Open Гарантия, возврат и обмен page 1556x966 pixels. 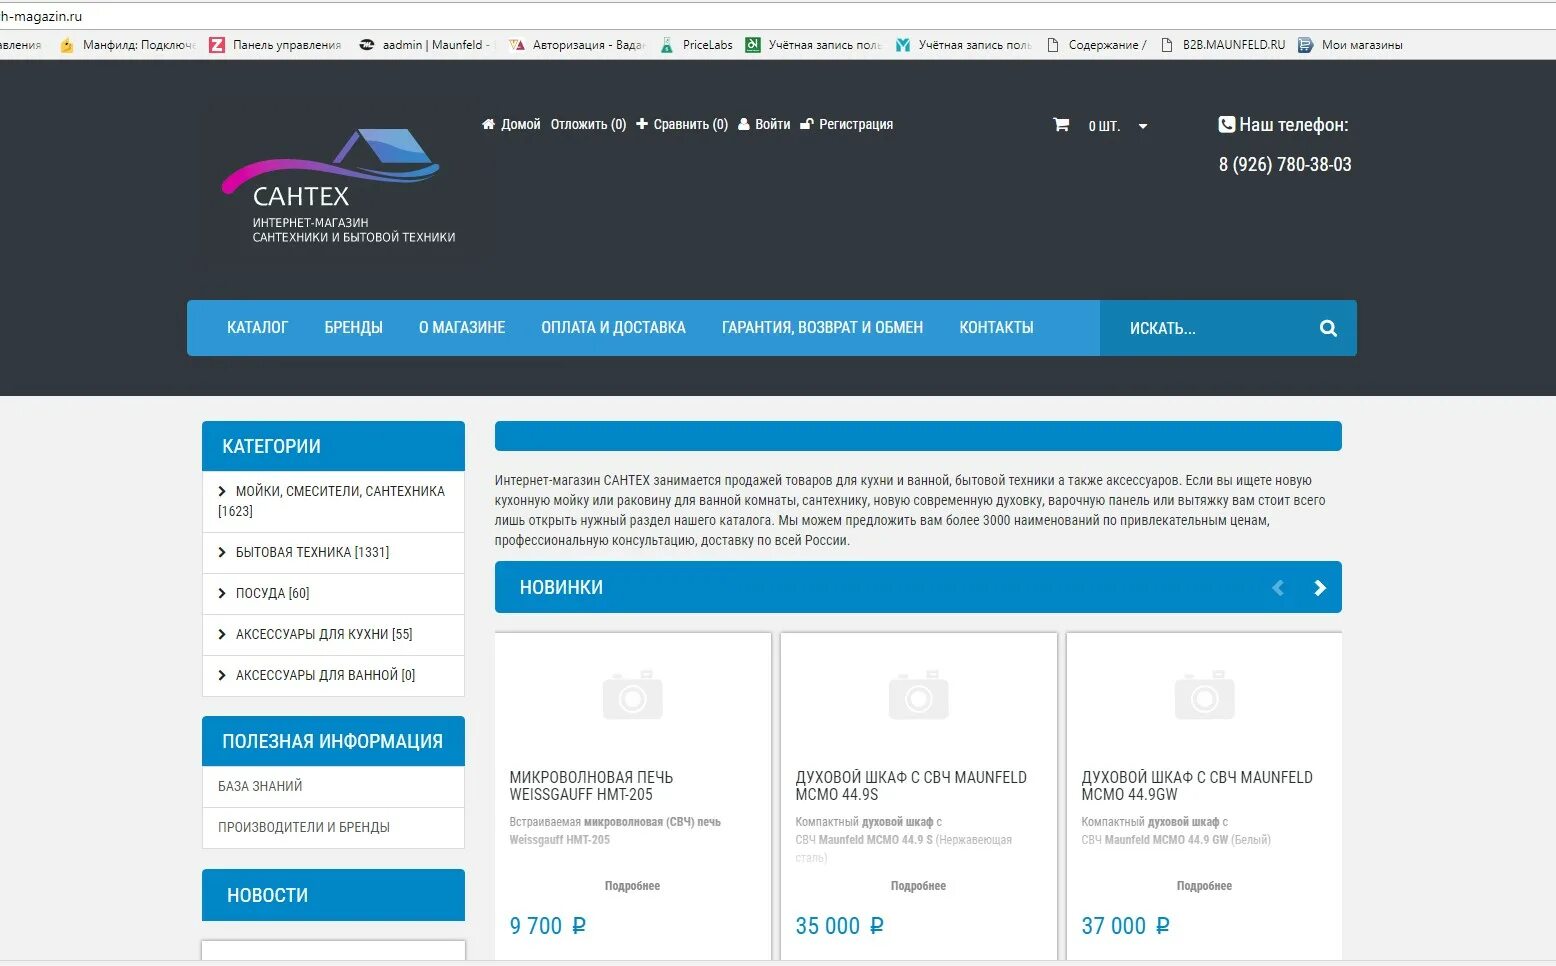click(822, 328)
